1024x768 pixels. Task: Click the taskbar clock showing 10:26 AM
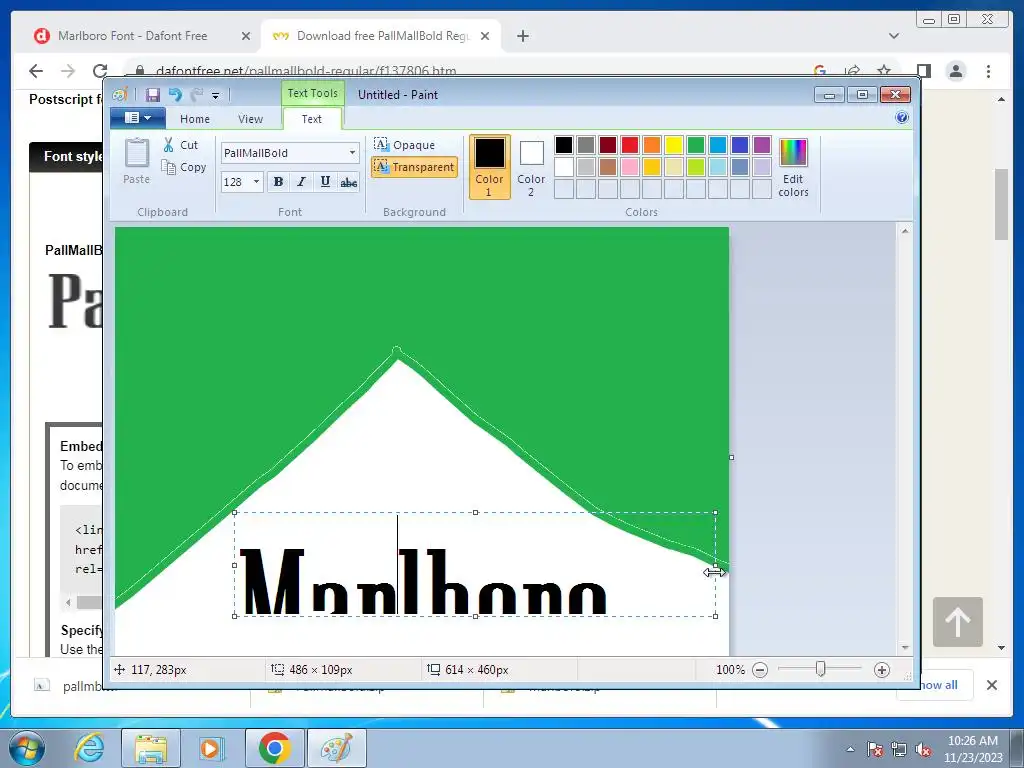[973, 749]
